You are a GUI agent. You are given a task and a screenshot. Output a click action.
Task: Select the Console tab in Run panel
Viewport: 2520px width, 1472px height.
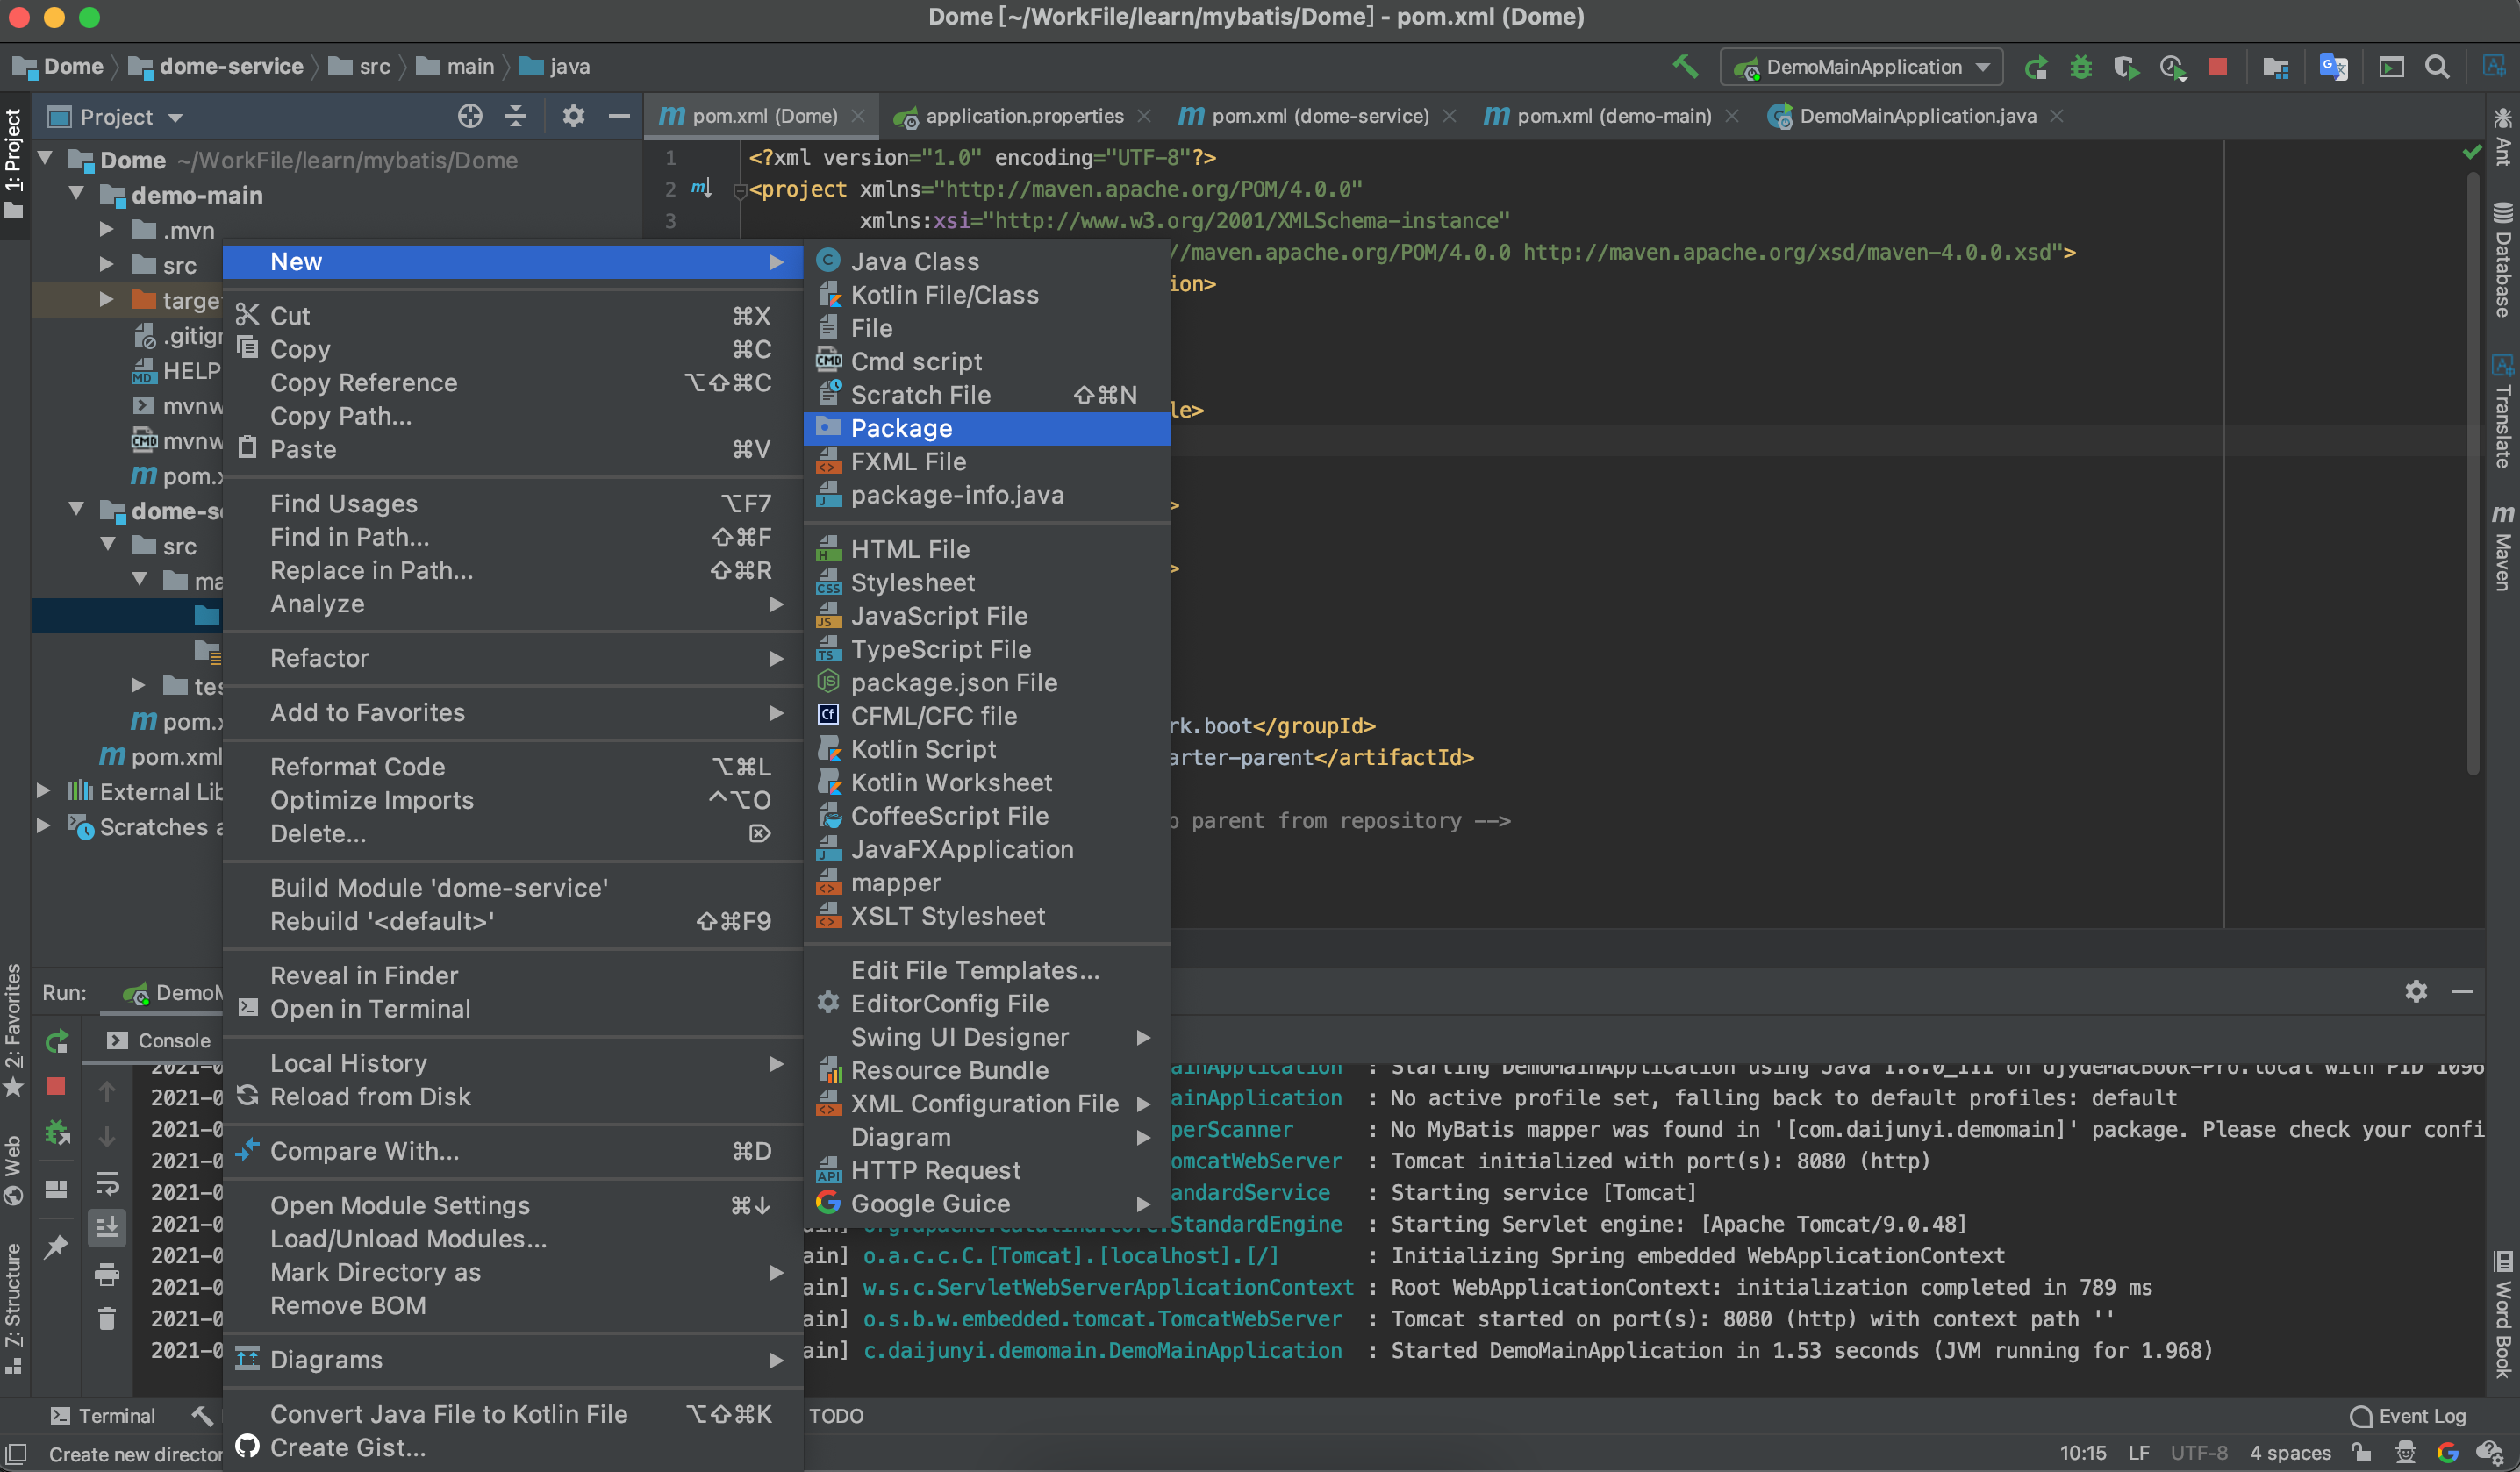(x=159, y=1040)
